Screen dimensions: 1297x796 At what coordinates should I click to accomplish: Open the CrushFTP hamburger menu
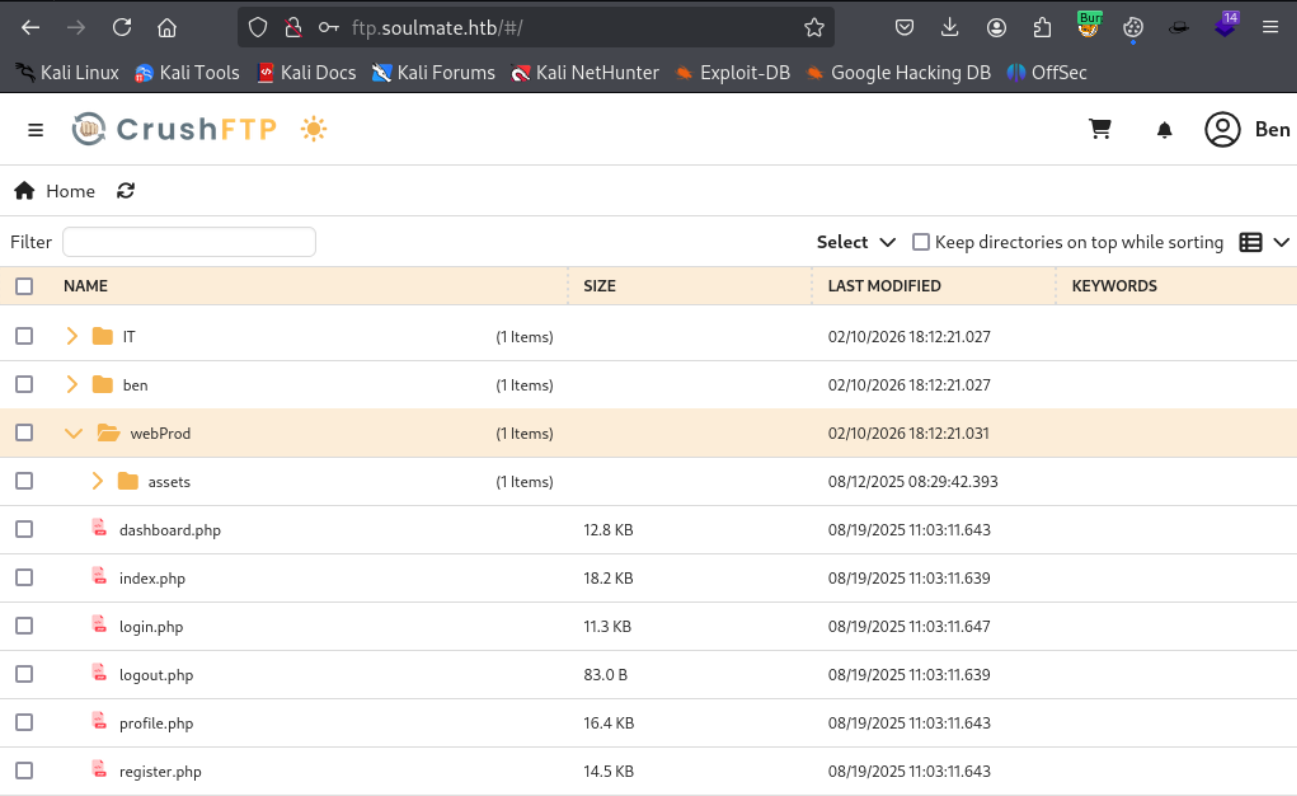click(36, 129)
